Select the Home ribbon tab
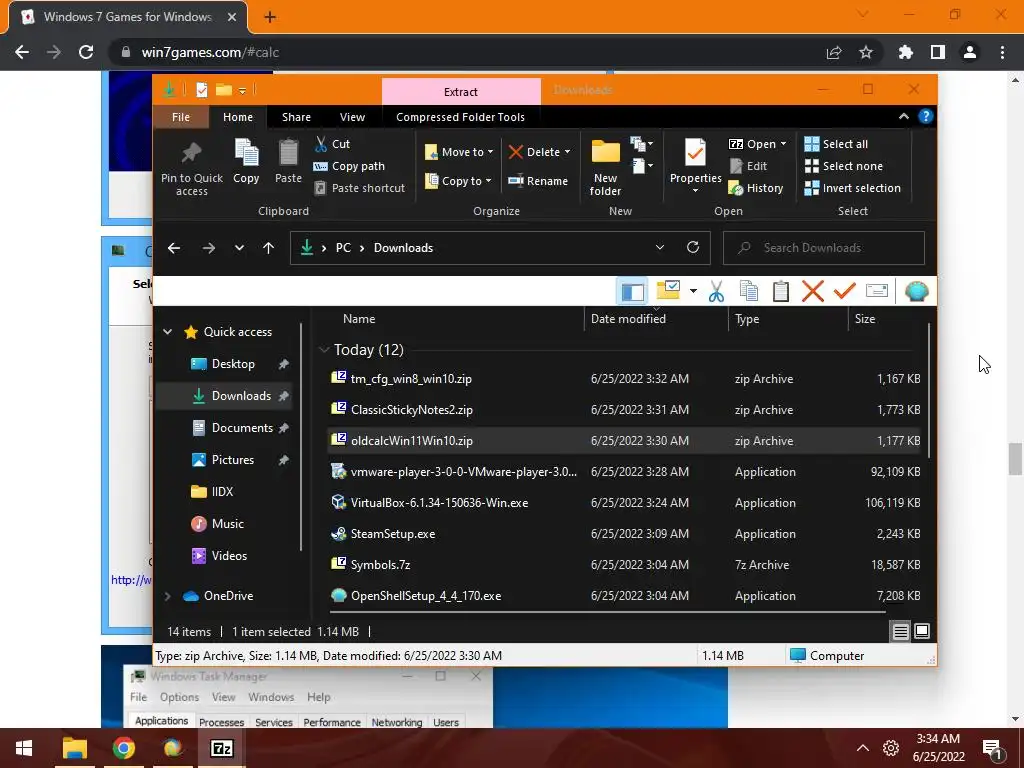 click(238, 117)
